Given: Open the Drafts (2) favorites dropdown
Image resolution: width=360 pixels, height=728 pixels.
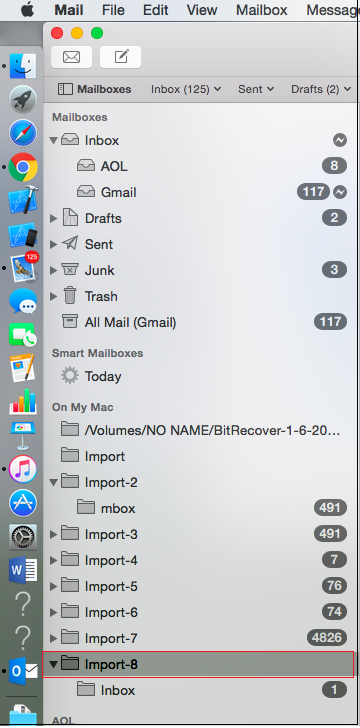Looking at the screenshot, I should coord(321,89).
